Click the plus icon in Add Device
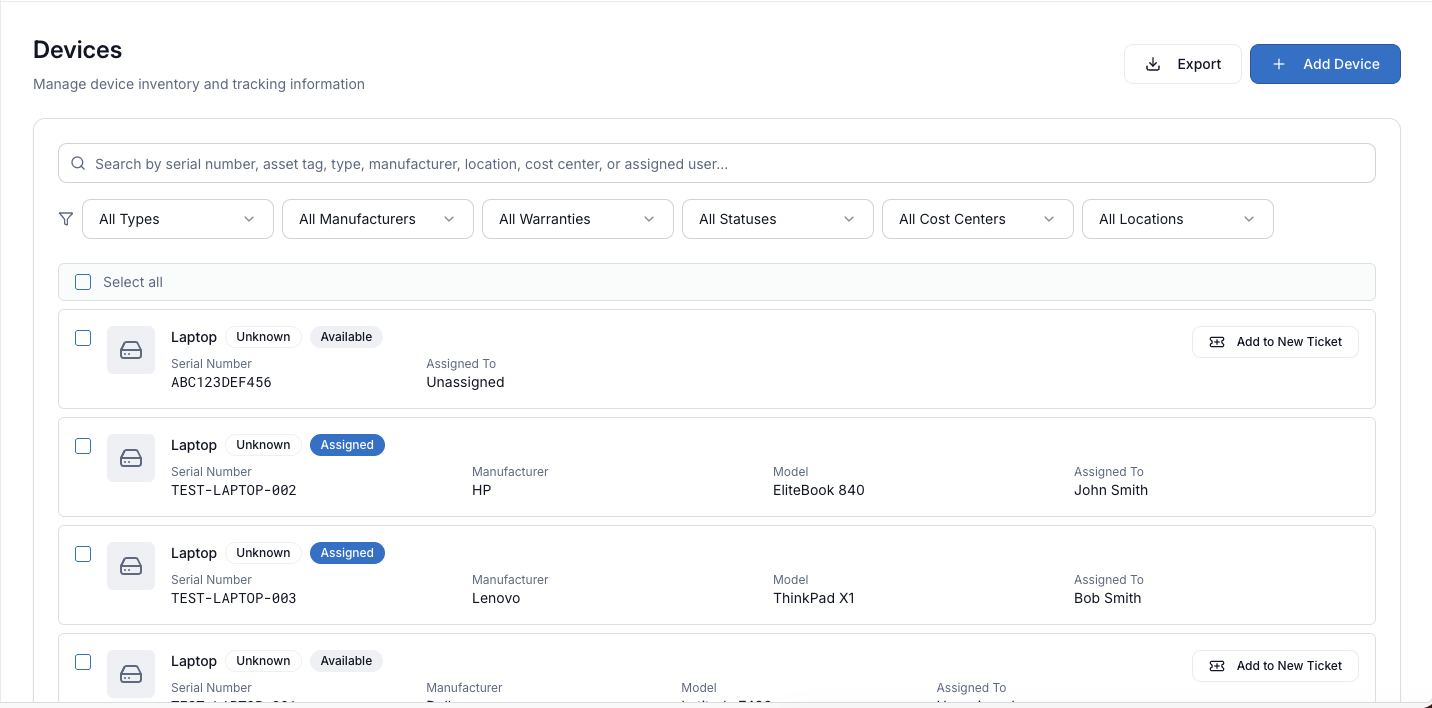Viewport: 1432px width, 708px height. 1279,64
